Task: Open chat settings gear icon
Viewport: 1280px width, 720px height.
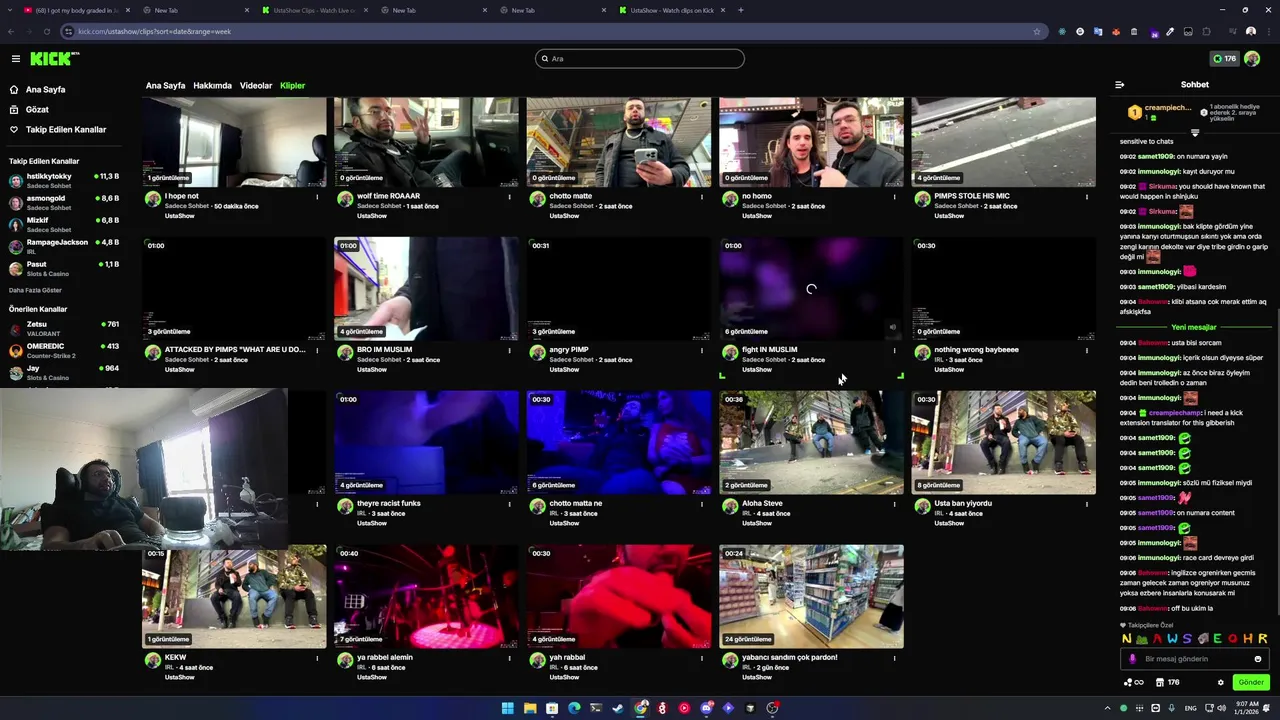Action: 1220,683
